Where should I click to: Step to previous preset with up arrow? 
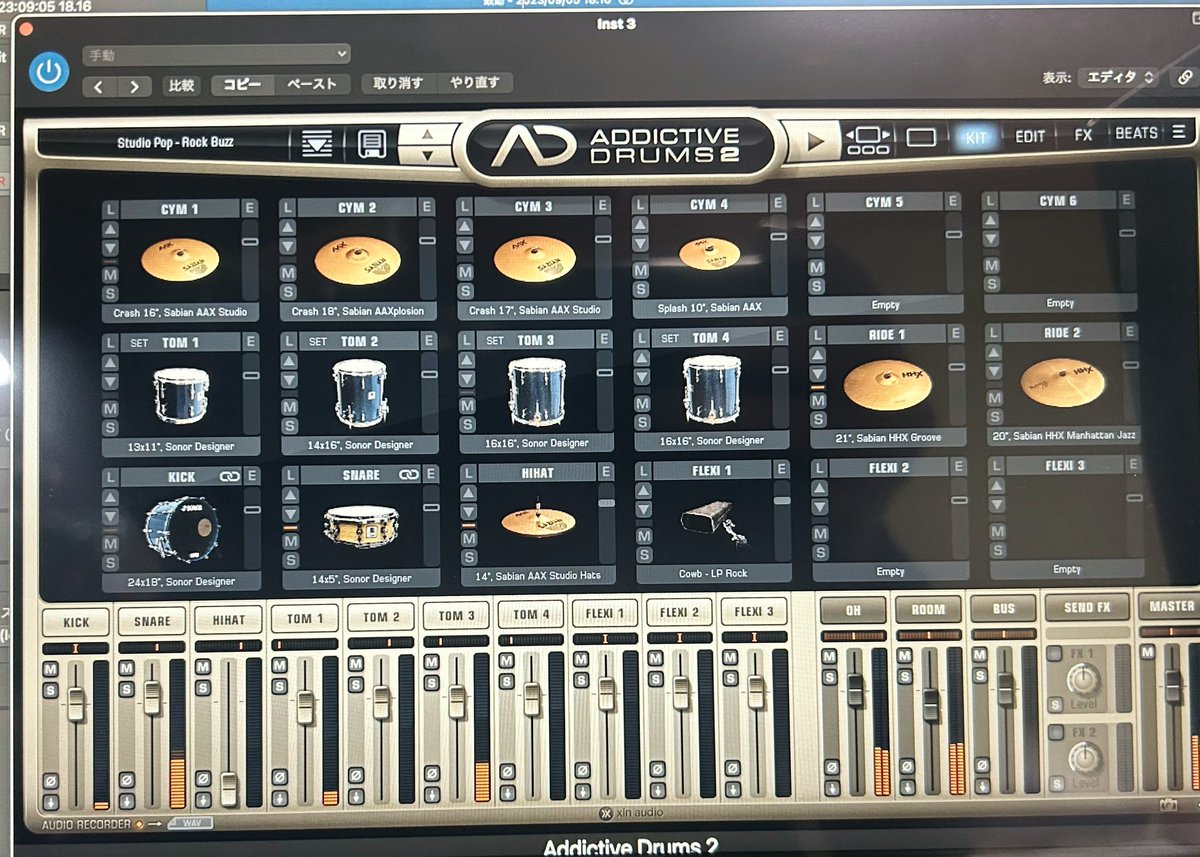(427, 134)
